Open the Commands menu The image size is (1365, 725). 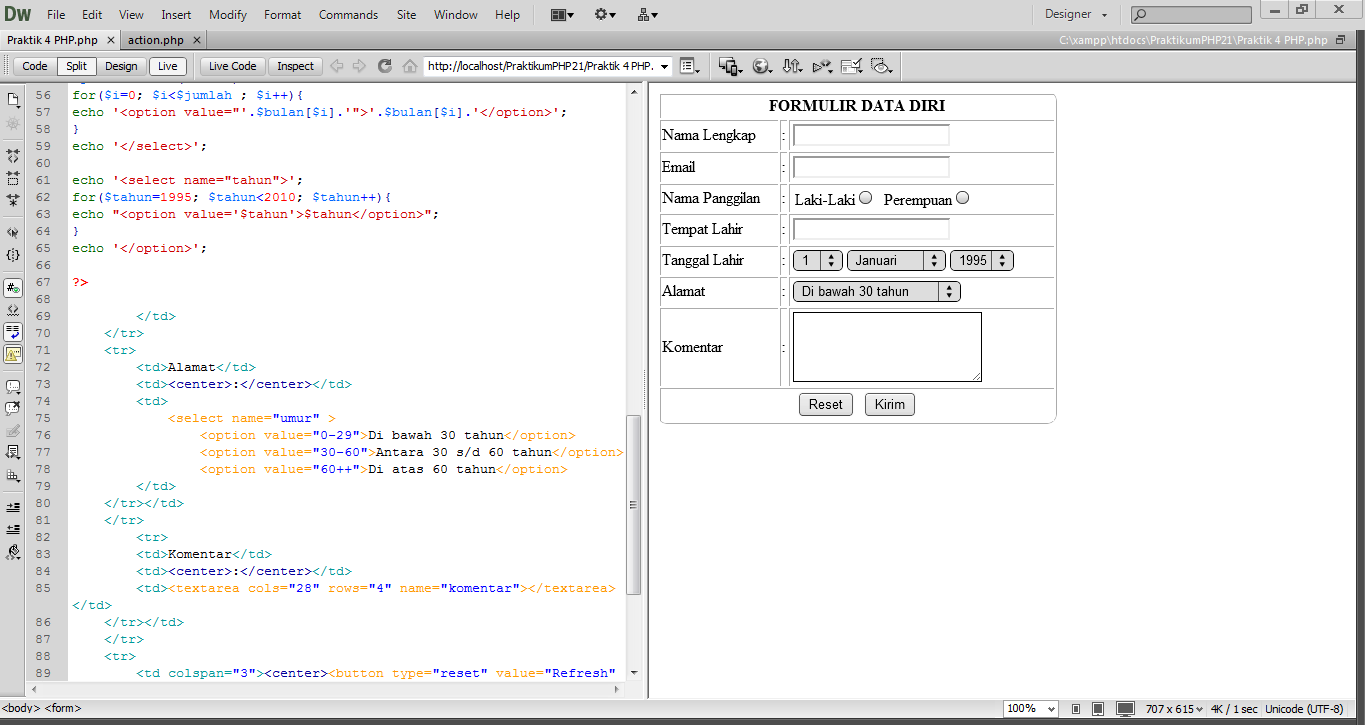(x=348, y=15)
